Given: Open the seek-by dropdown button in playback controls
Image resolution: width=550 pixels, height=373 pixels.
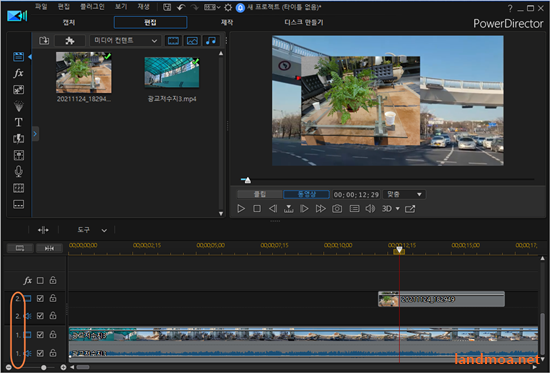Looking at the screenshot, I should 289,209.
